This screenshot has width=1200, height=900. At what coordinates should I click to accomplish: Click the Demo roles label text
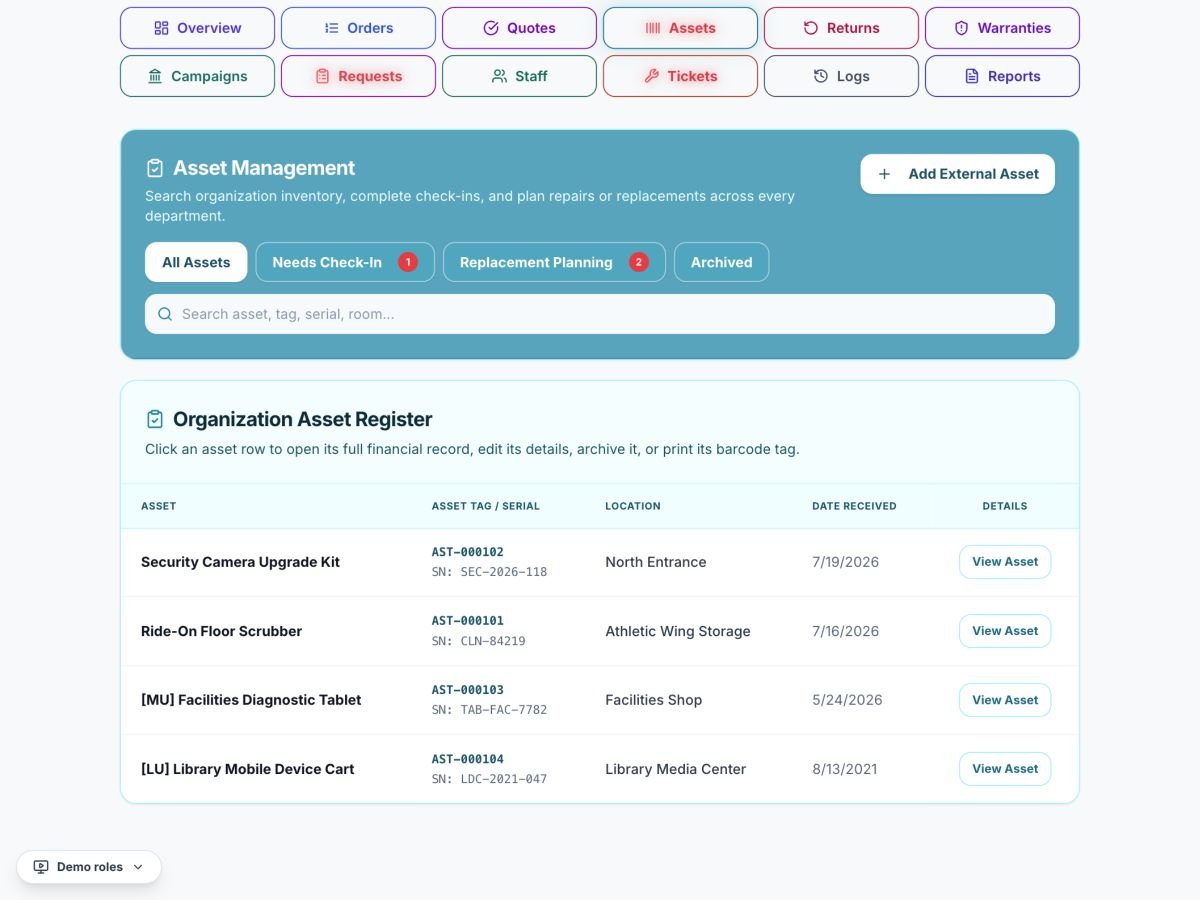click(x=90, y=867)
